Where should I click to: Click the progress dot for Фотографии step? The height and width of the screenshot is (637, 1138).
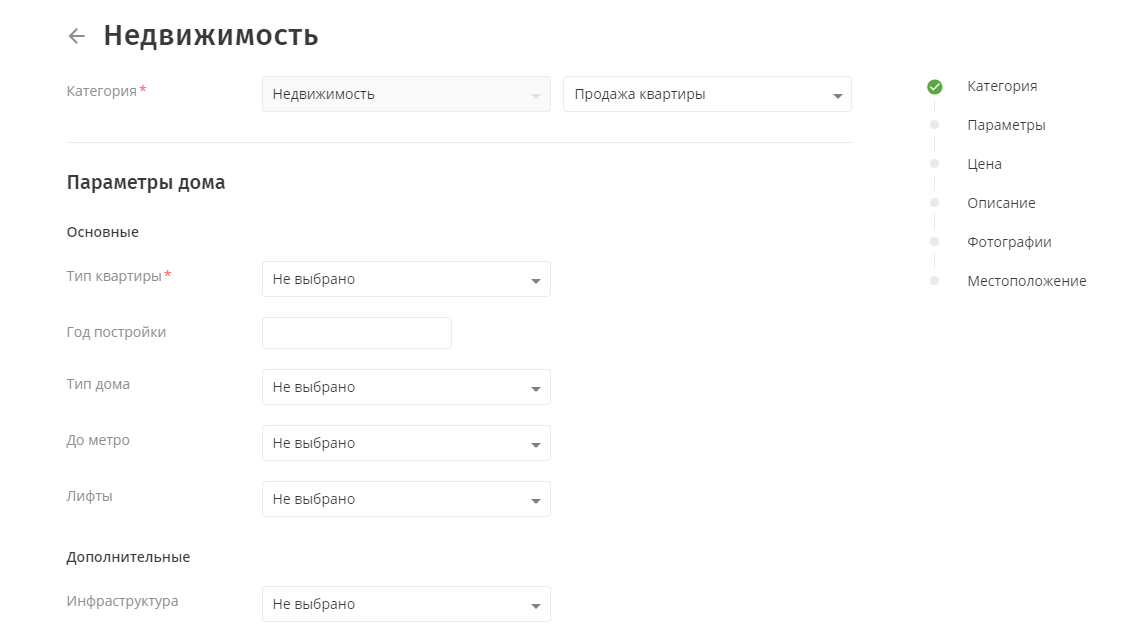point(935,242)
